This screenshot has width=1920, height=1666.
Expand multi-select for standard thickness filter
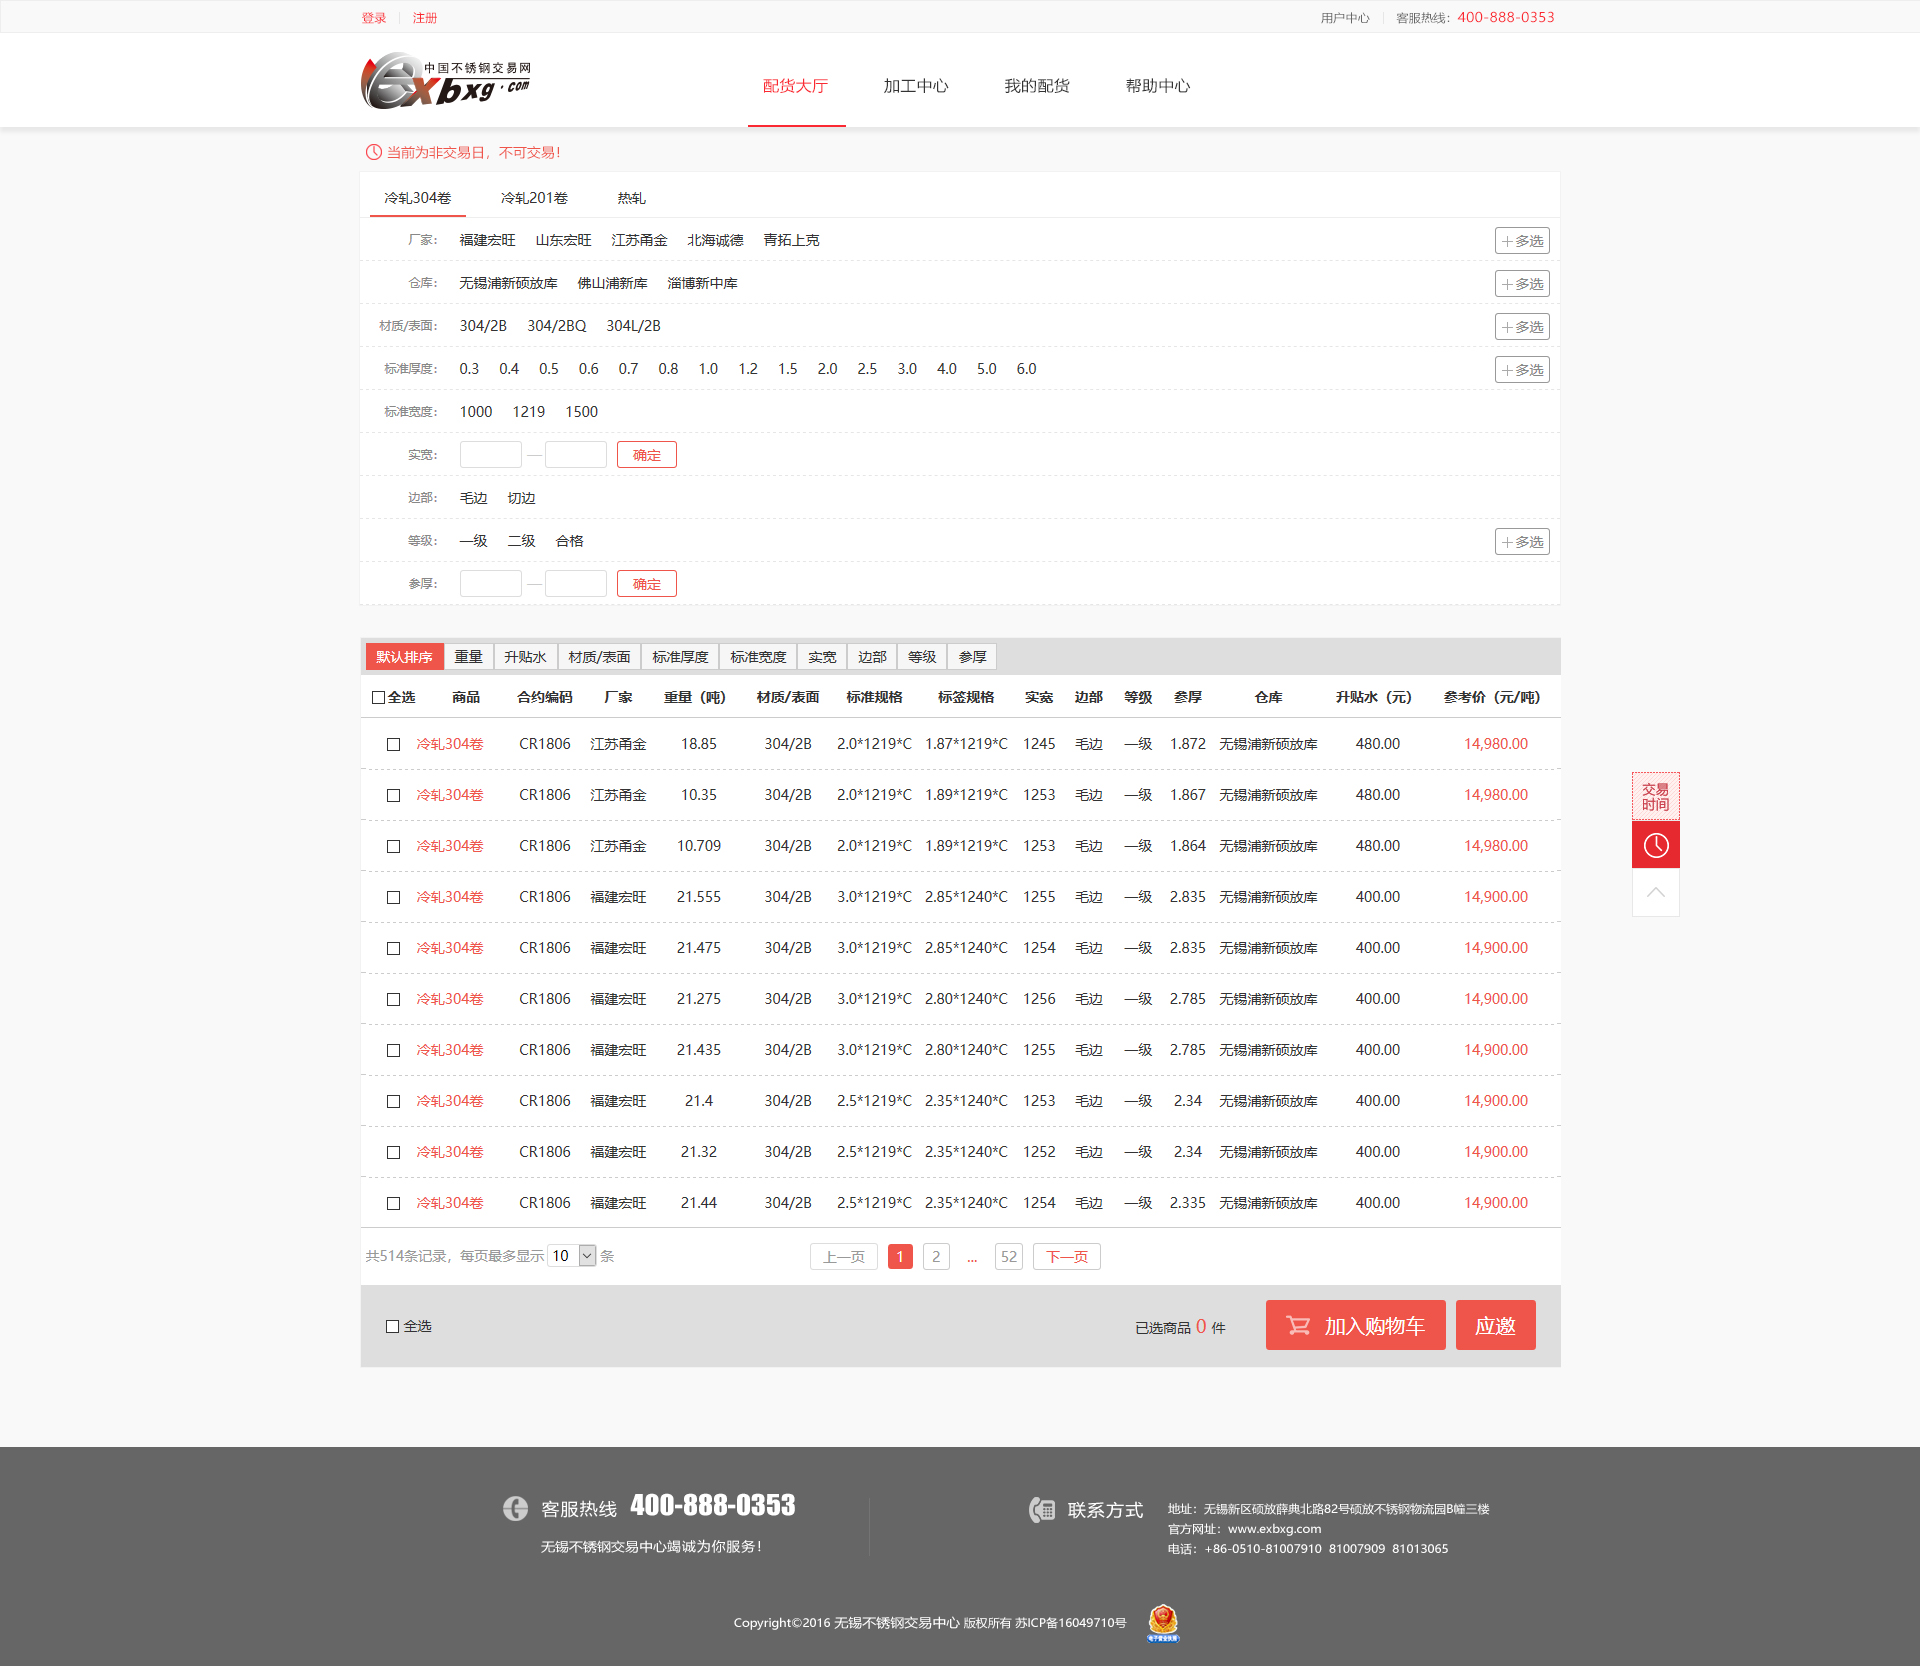(x=1521, y=370)
